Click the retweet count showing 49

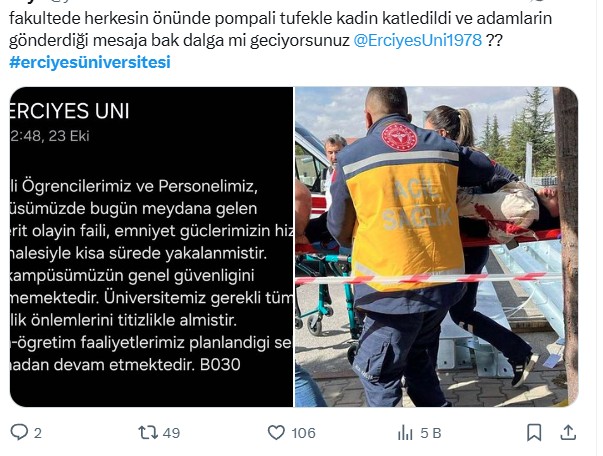click(171, 433)
